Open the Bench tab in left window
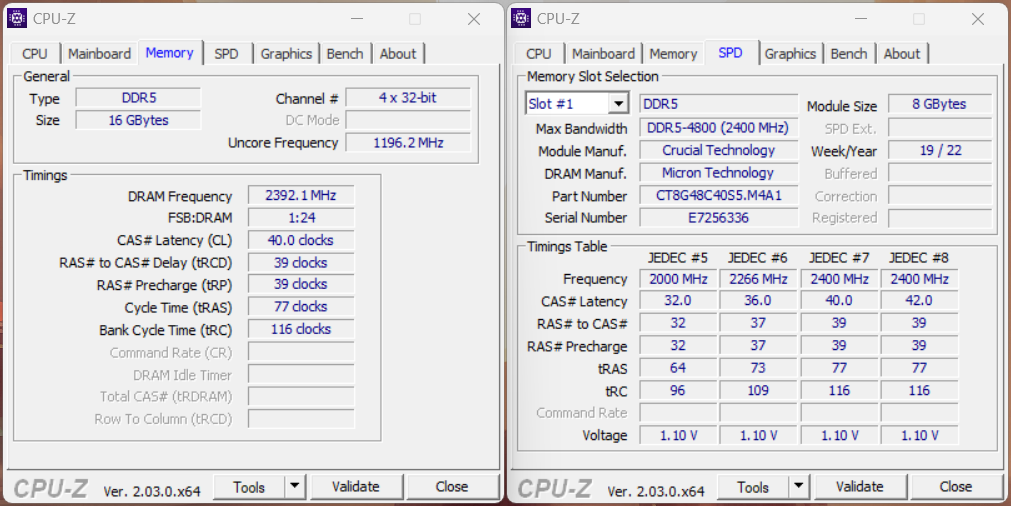The image size is (1011, 506). tap(345, 54)
